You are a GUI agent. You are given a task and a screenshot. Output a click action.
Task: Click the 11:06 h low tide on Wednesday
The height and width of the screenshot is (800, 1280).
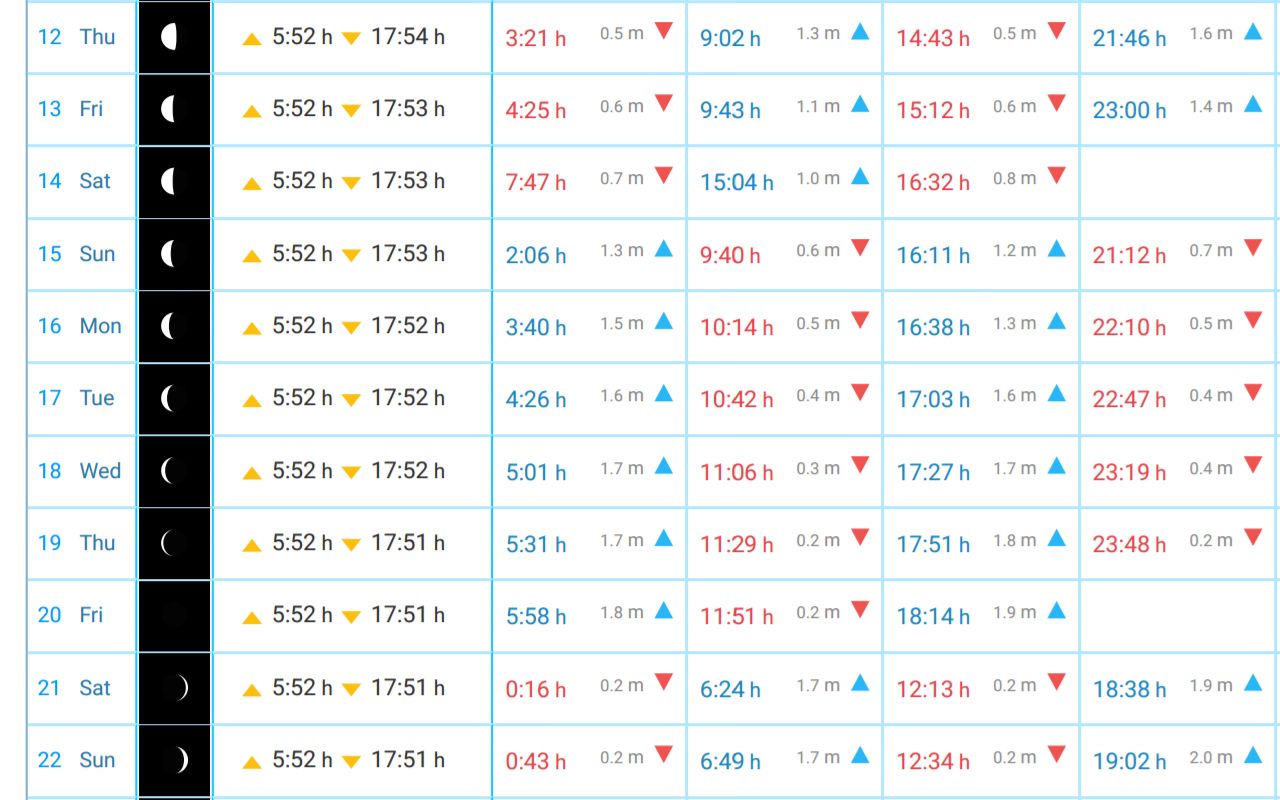click(x=737, y=472)
